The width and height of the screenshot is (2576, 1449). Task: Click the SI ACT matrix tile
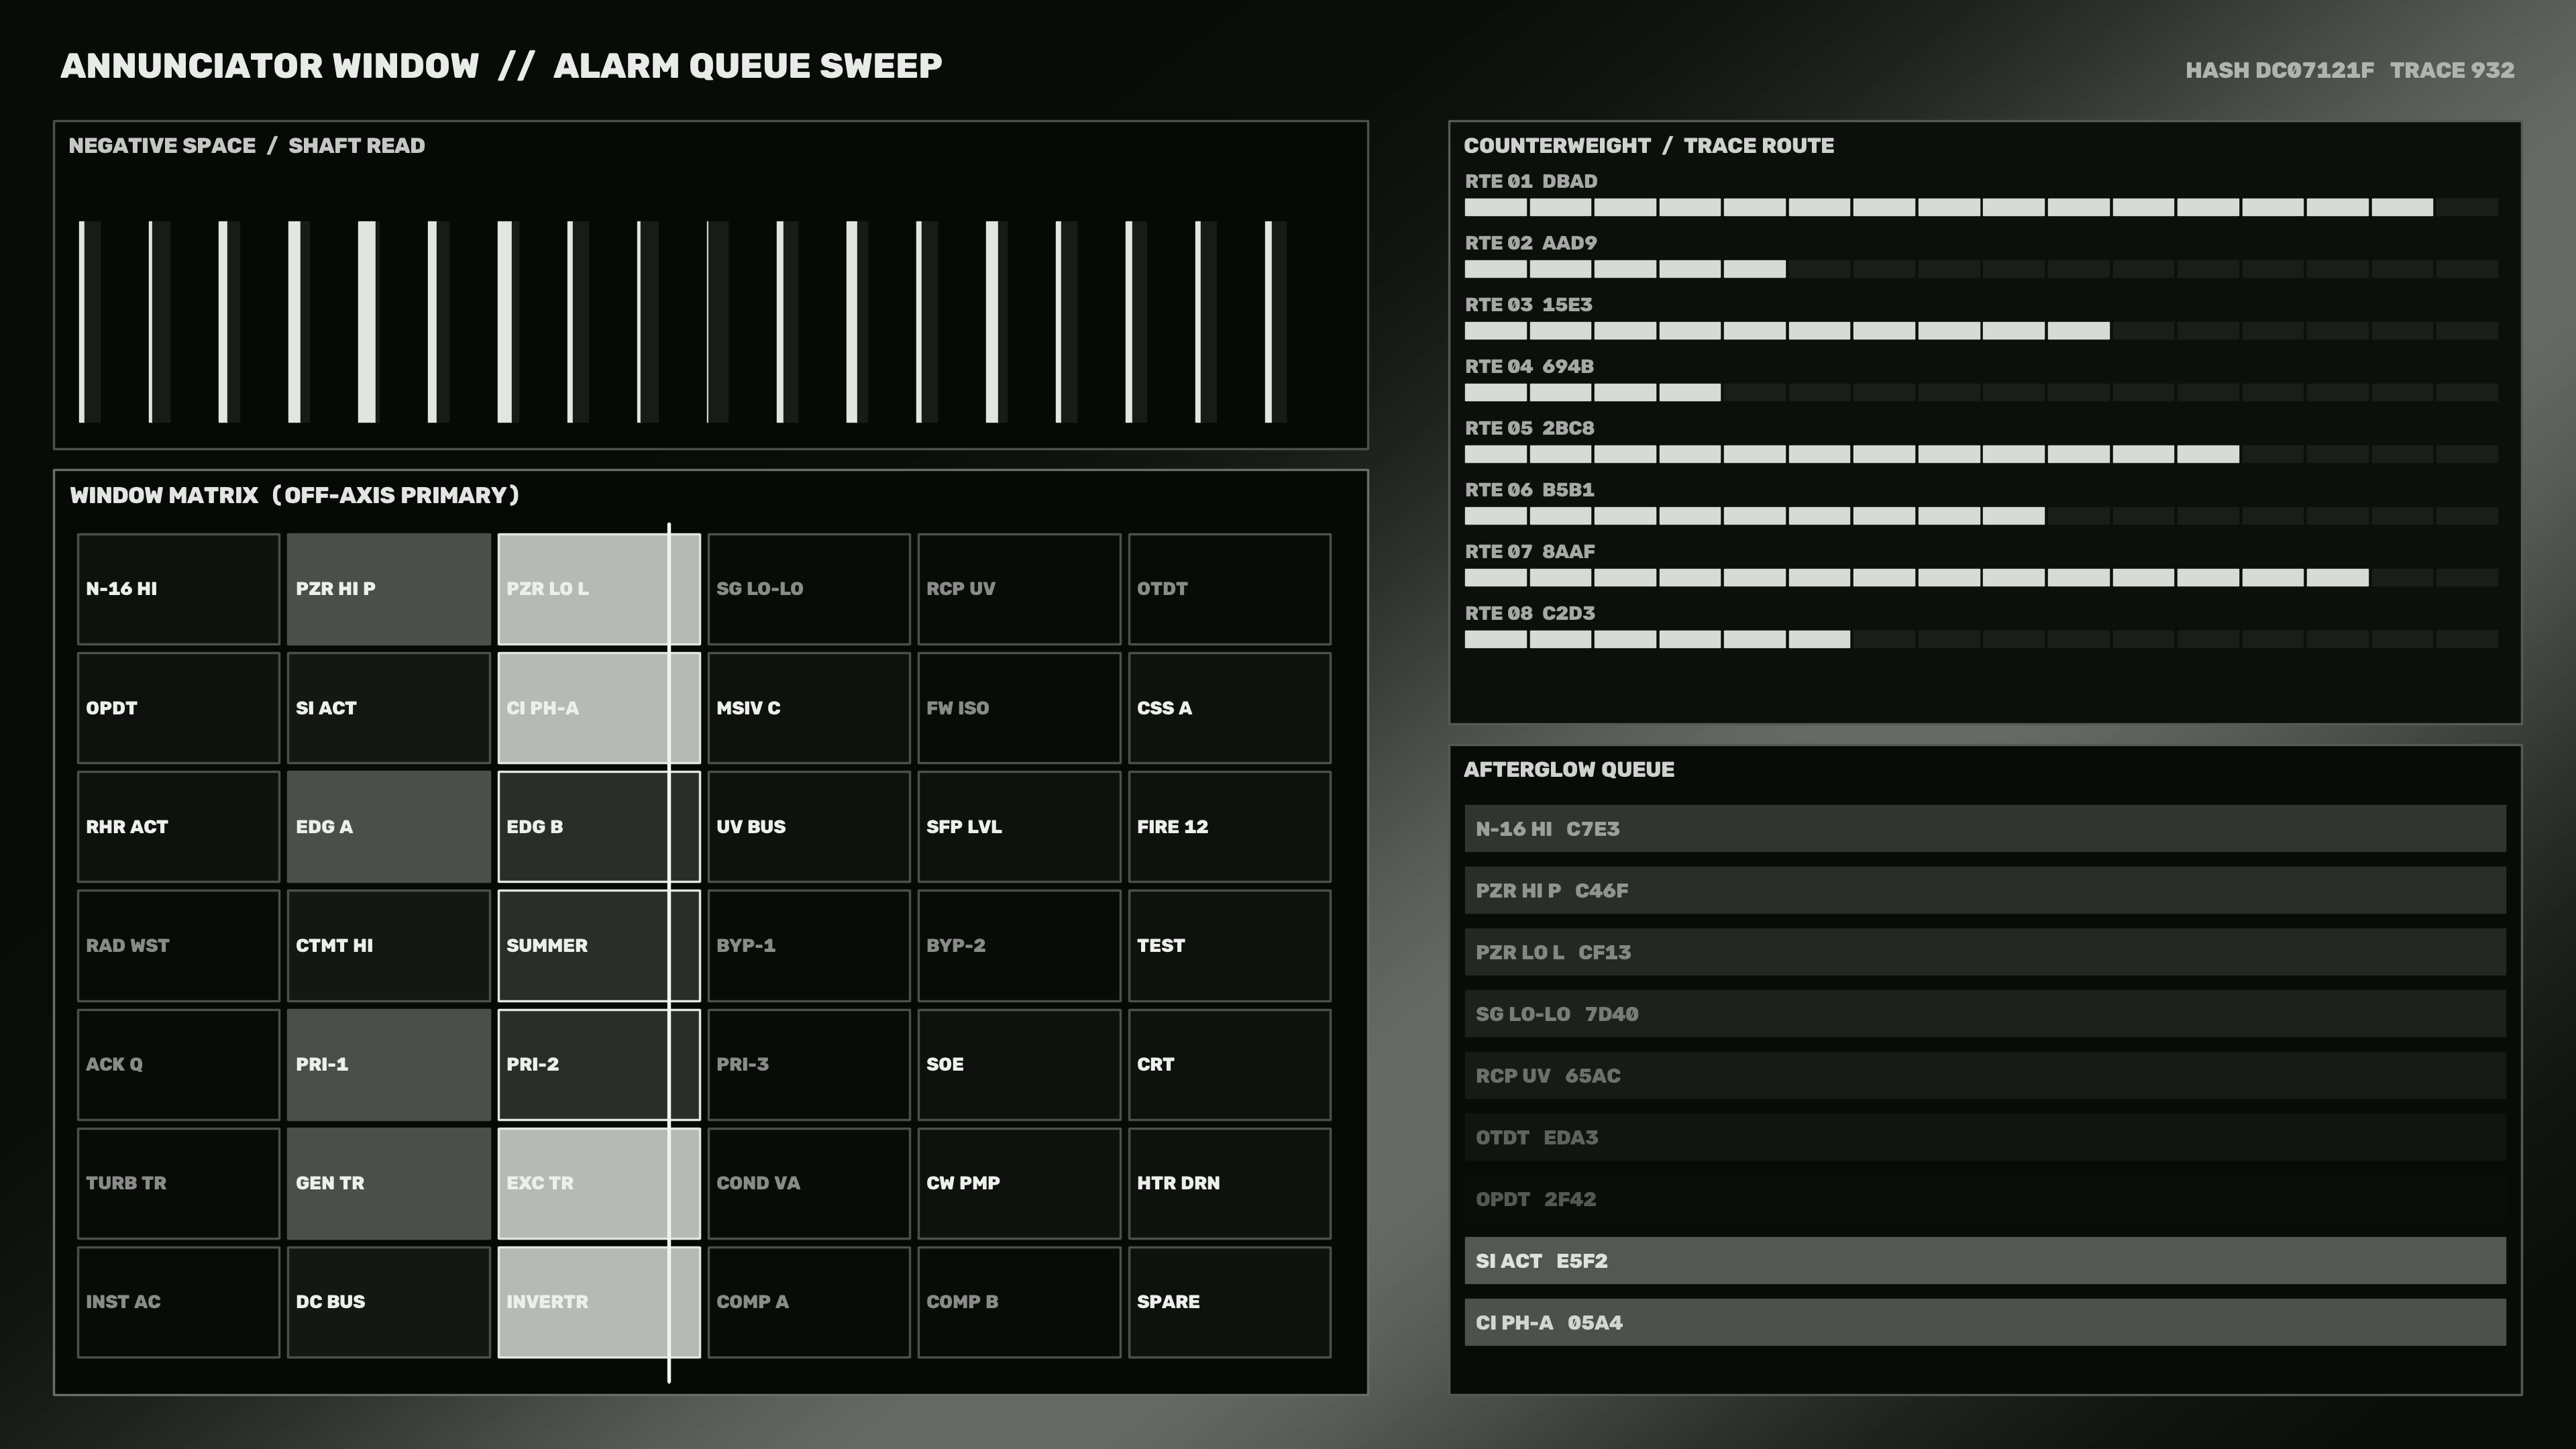[x=388, y=708]
